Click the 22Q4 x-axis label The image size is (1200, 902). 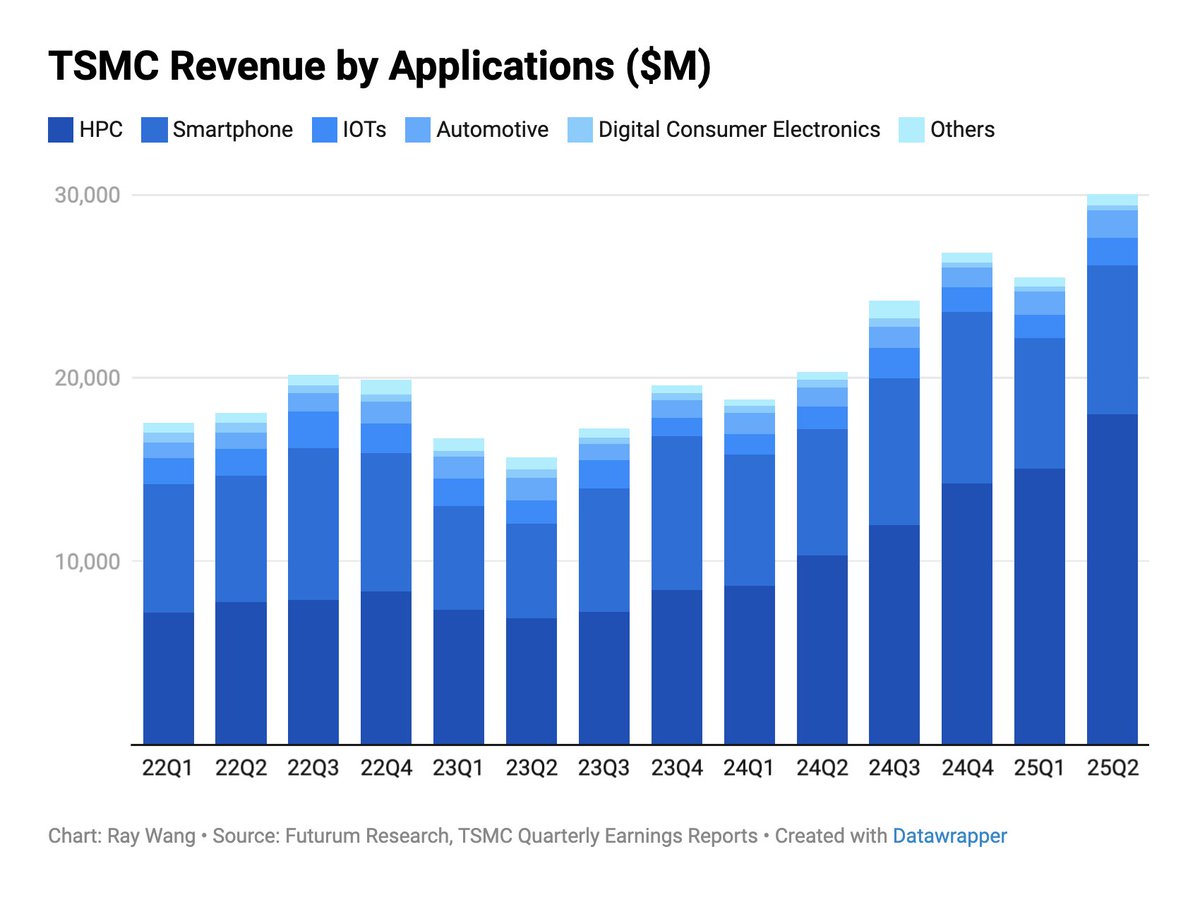tap(386, 768)
